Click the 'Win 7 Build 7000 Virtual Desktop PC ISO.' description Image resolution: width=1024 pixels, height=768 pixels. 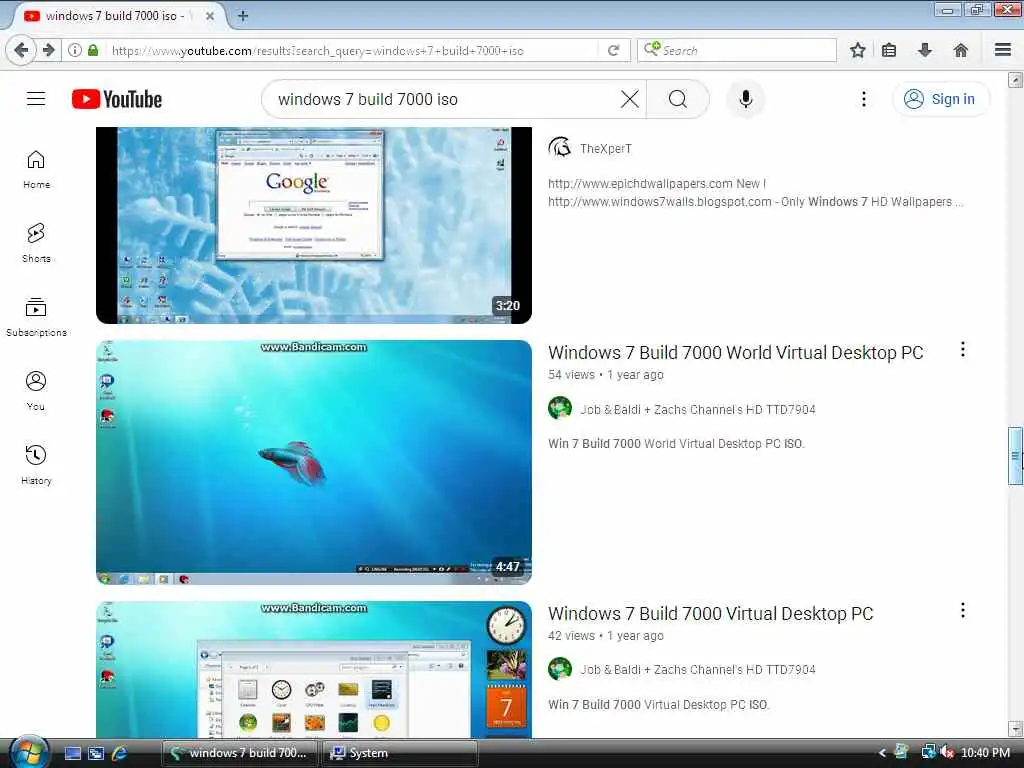(x=659, y=705)
